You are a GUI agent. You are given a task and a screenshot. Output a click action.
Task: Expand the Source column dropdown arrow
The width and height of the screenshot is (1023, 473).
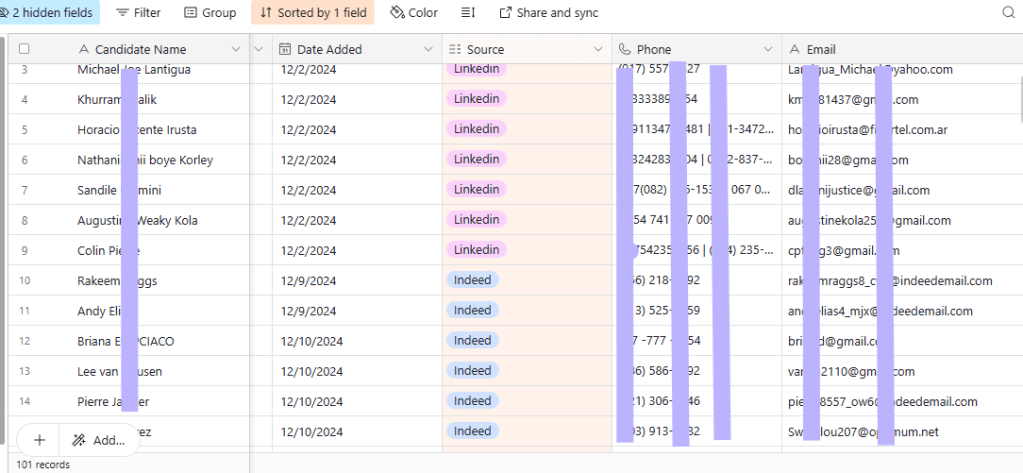click(599, 49)
